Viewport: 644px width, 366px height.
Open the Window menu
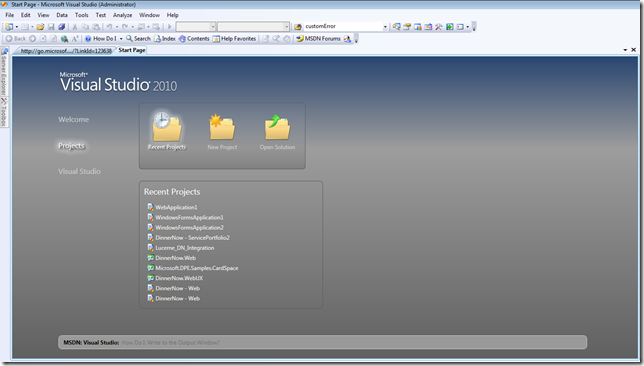149,15
